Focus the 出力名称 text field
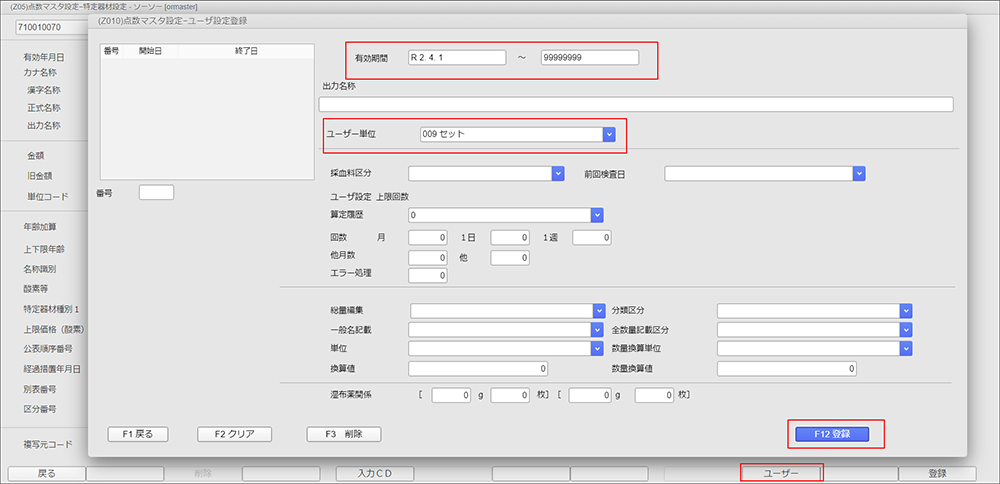 tap(635, 104)
